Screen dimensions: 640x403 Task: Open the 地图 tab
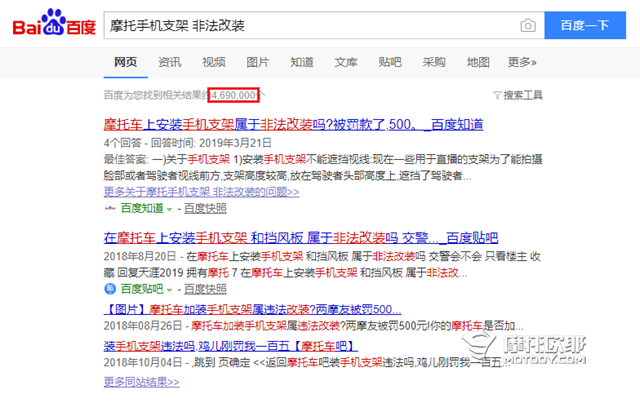(478, 62)
